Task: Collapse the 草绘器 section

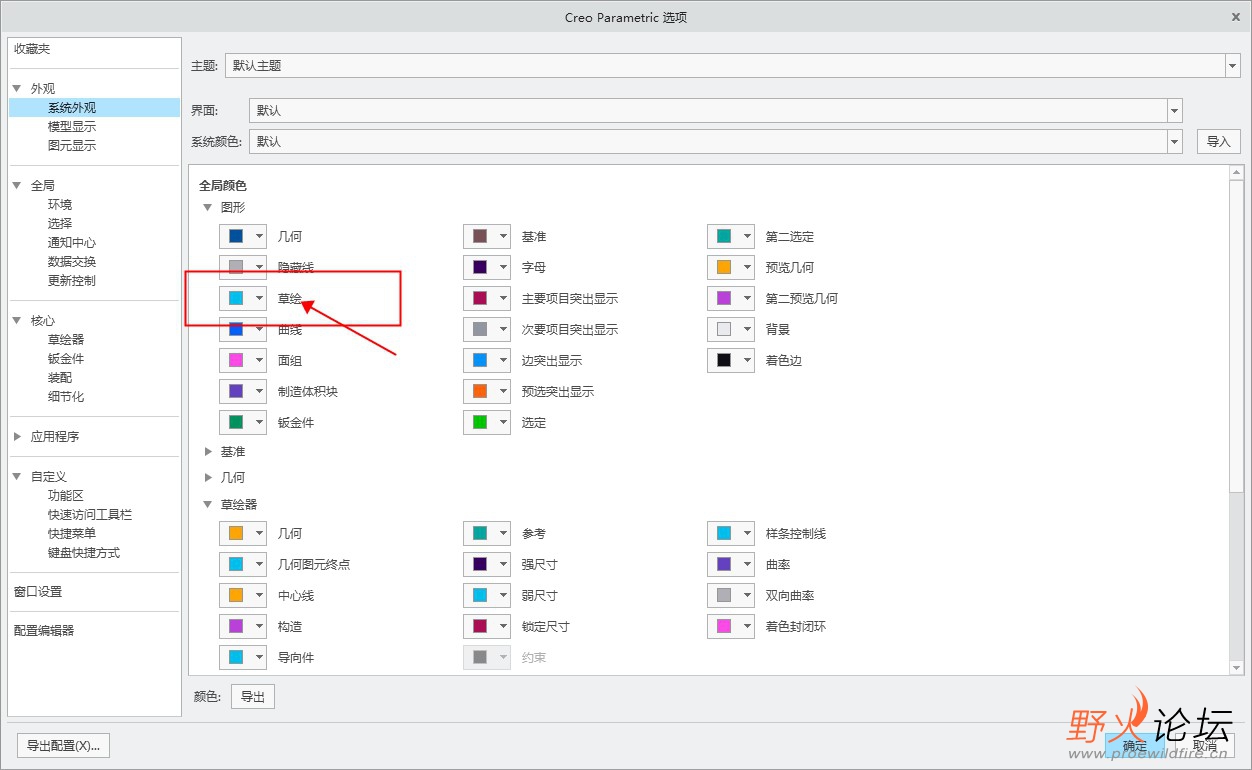Action: (x=208, y=504)
